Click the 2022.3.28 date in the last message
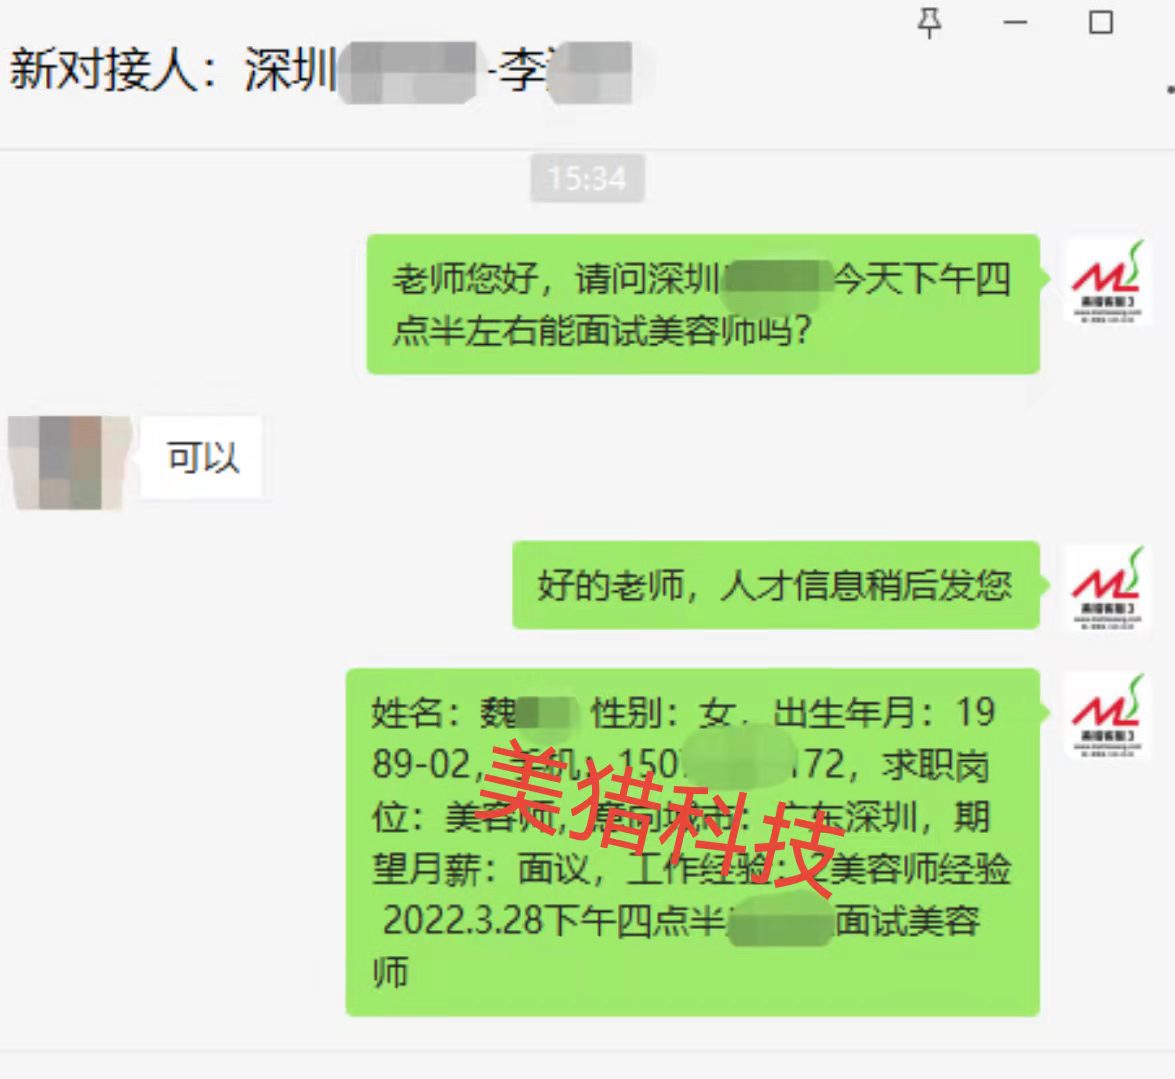Viewport: 1175px width, 1079px height. 463,920
